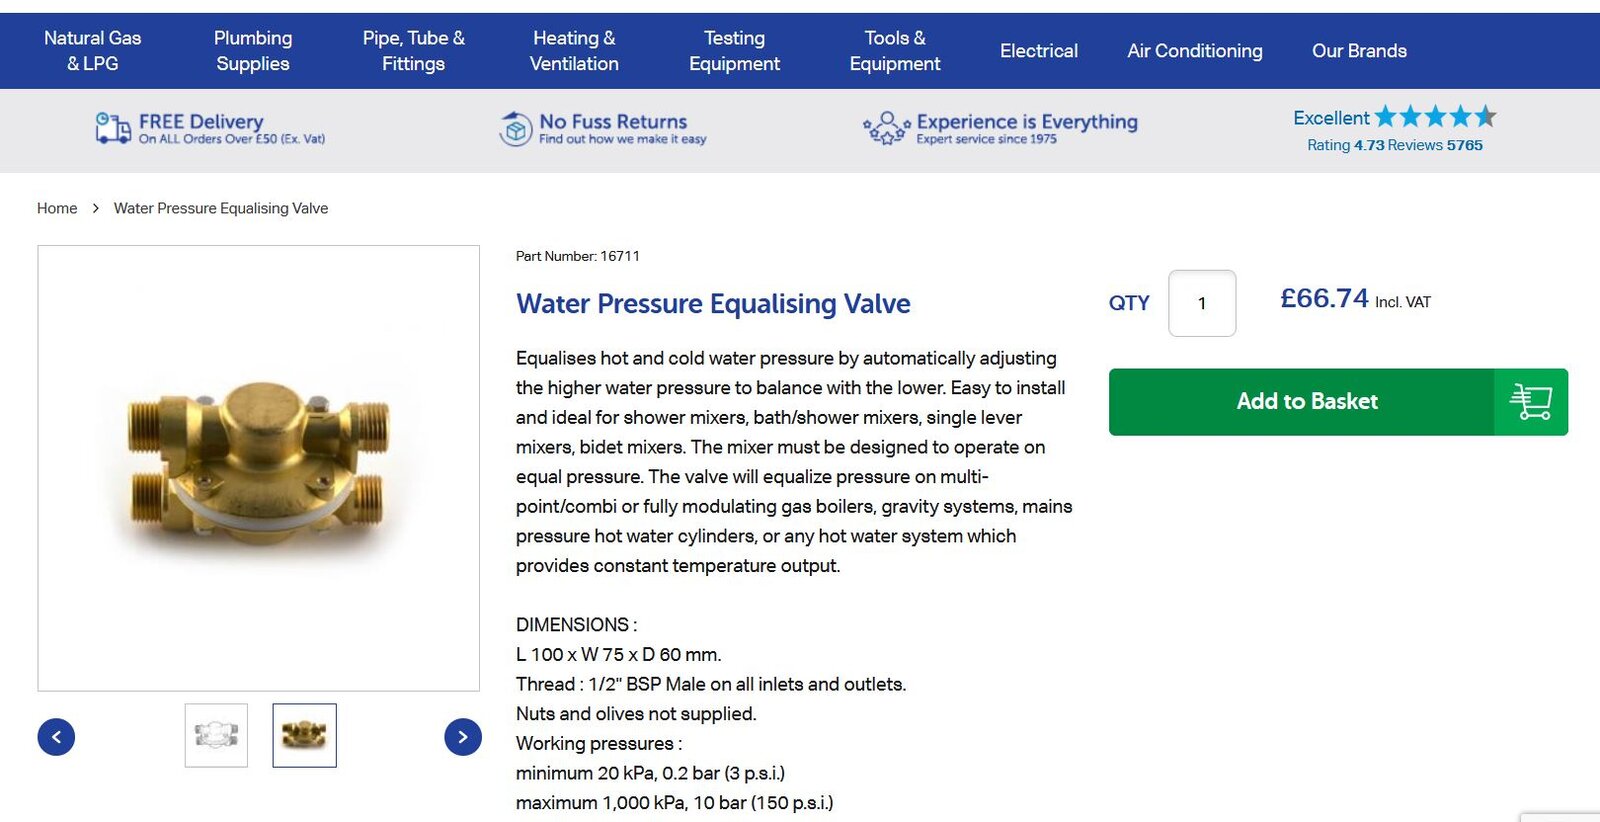The width and height of the screenshot is (1600, 822).
Task: Open the Air Conditioning menu
Action: pyautogui.click(x=1194, y=51)
